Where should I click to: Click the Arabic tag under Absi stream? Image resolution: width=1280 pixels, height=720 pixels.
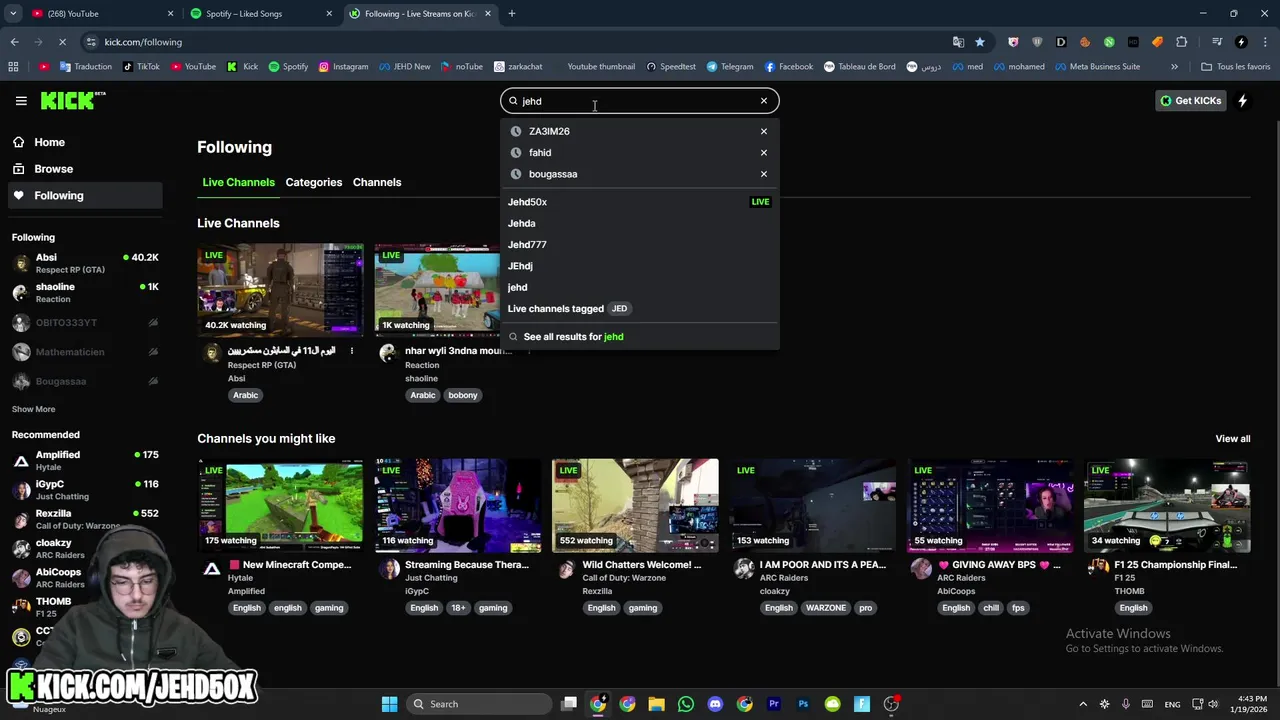click(x=246, y=395)
